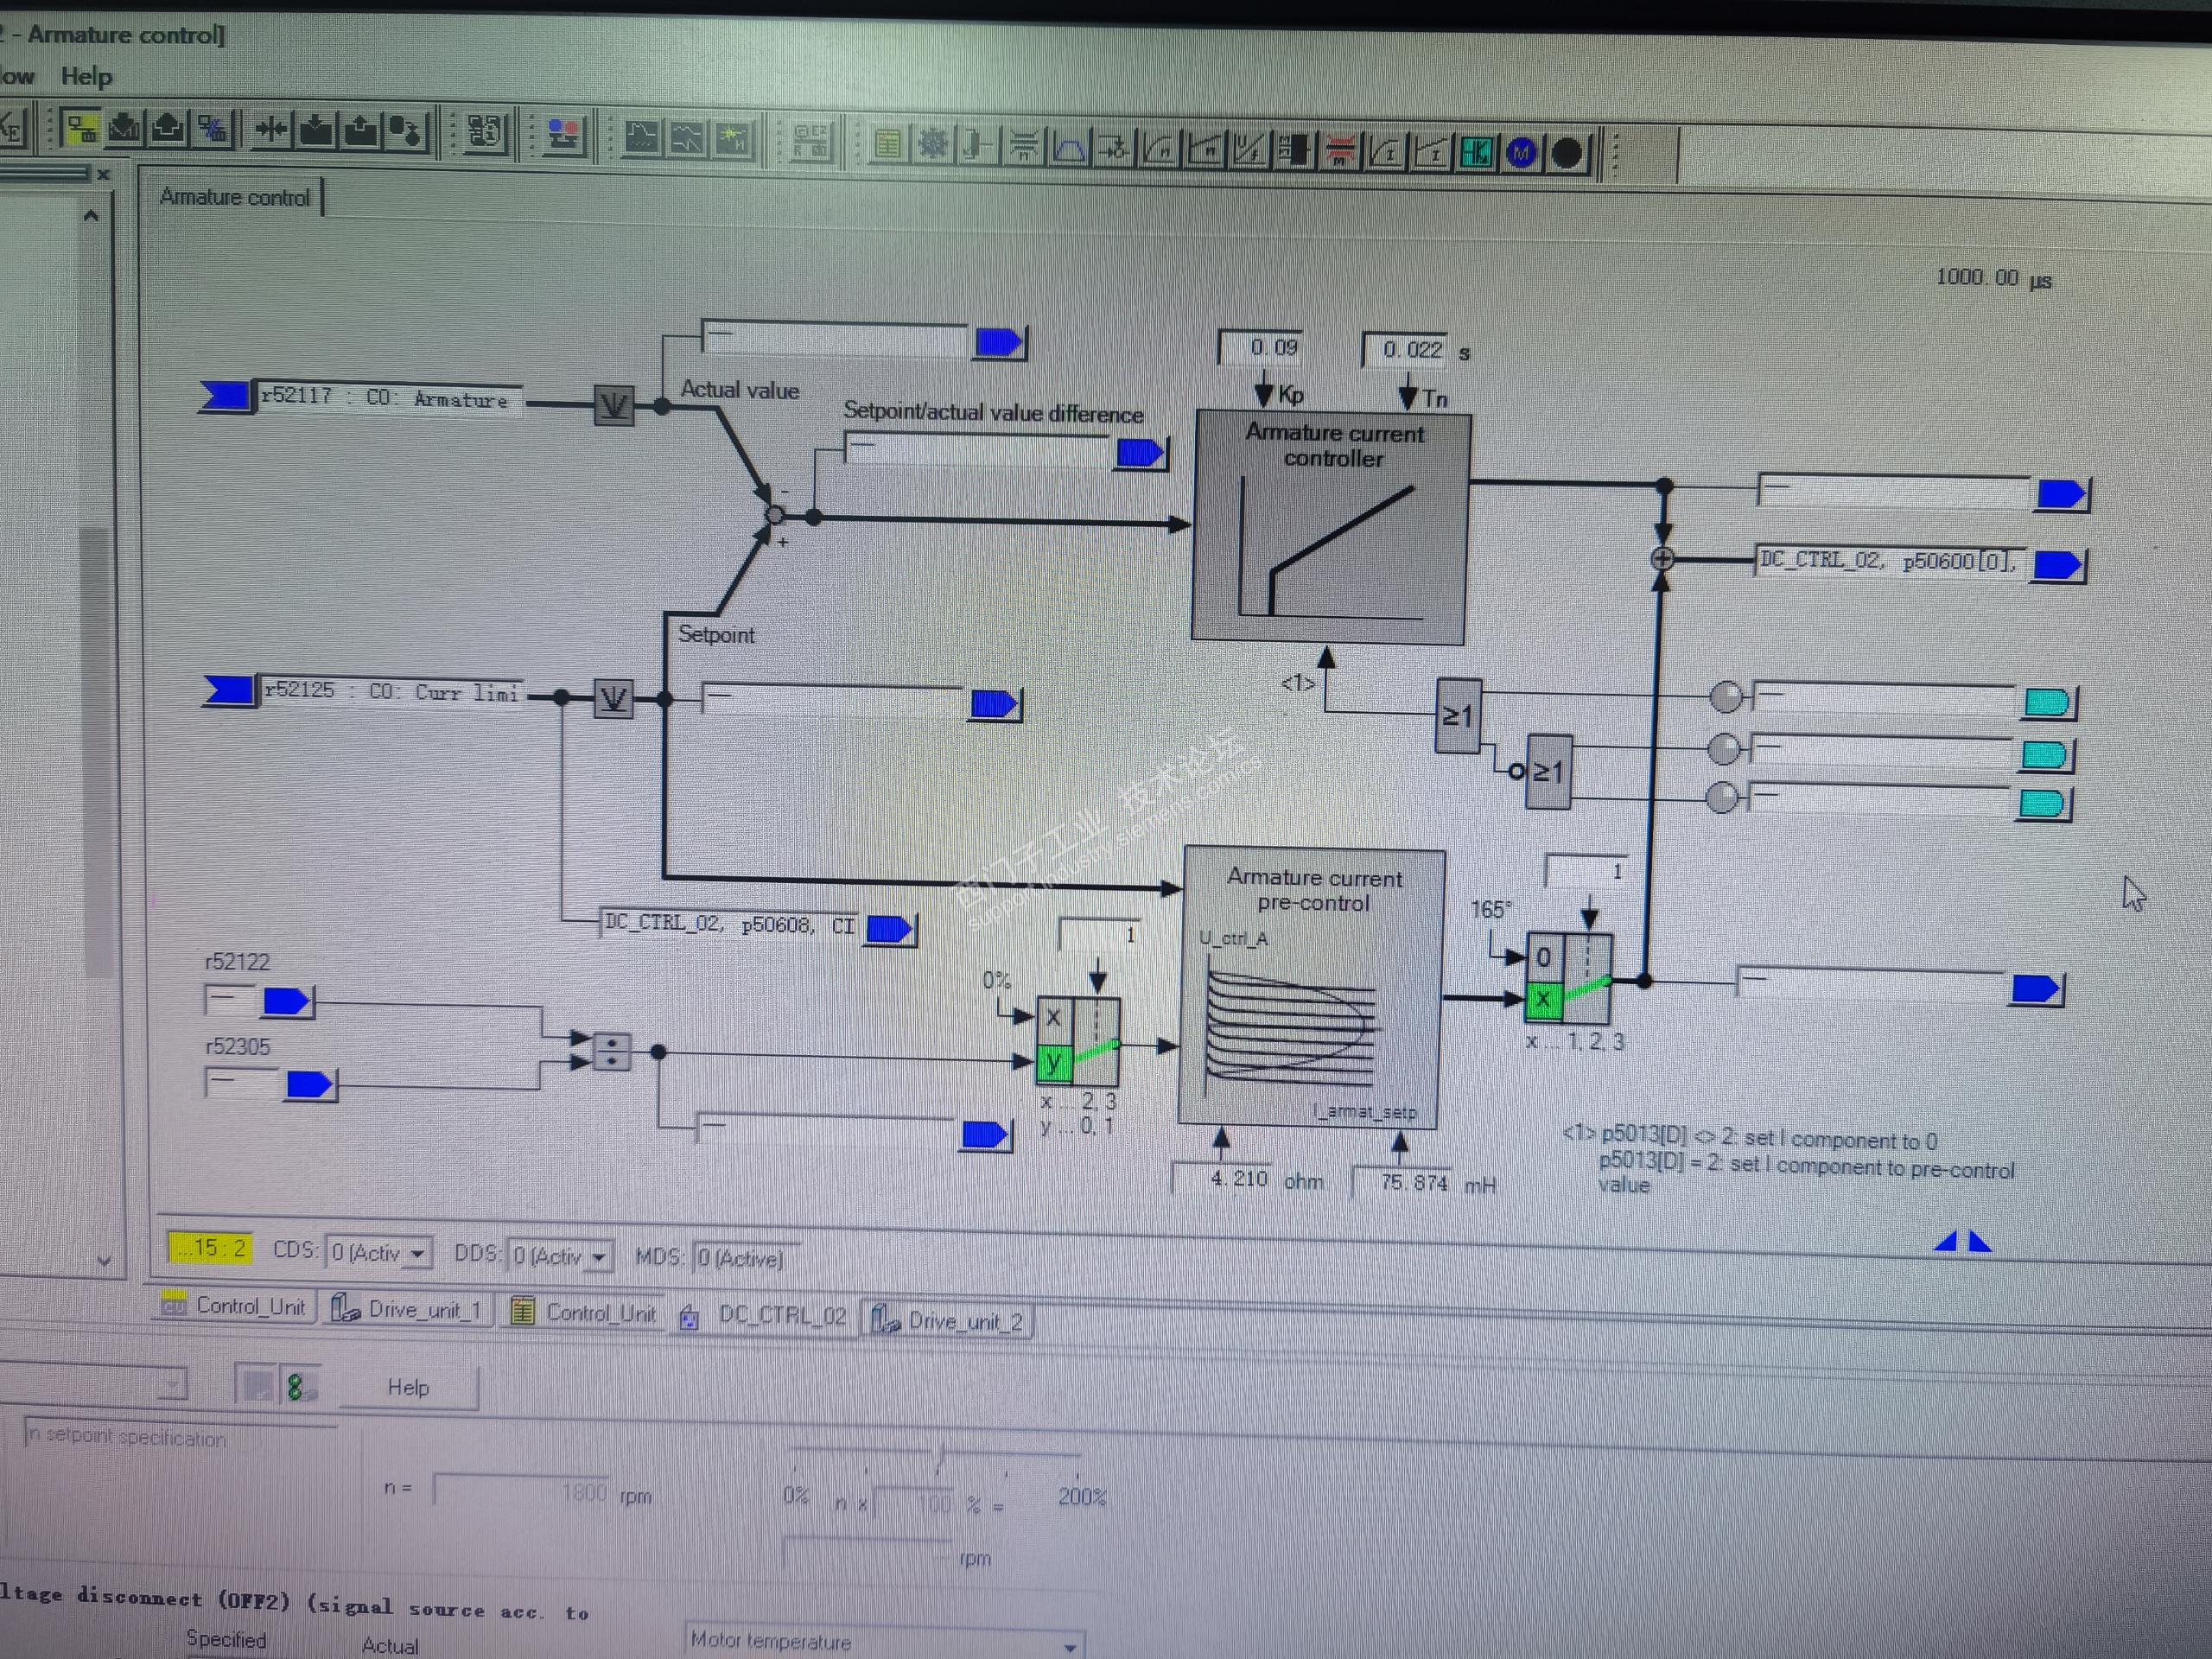
Task: Open the Help menu
Action: point(86,76)
